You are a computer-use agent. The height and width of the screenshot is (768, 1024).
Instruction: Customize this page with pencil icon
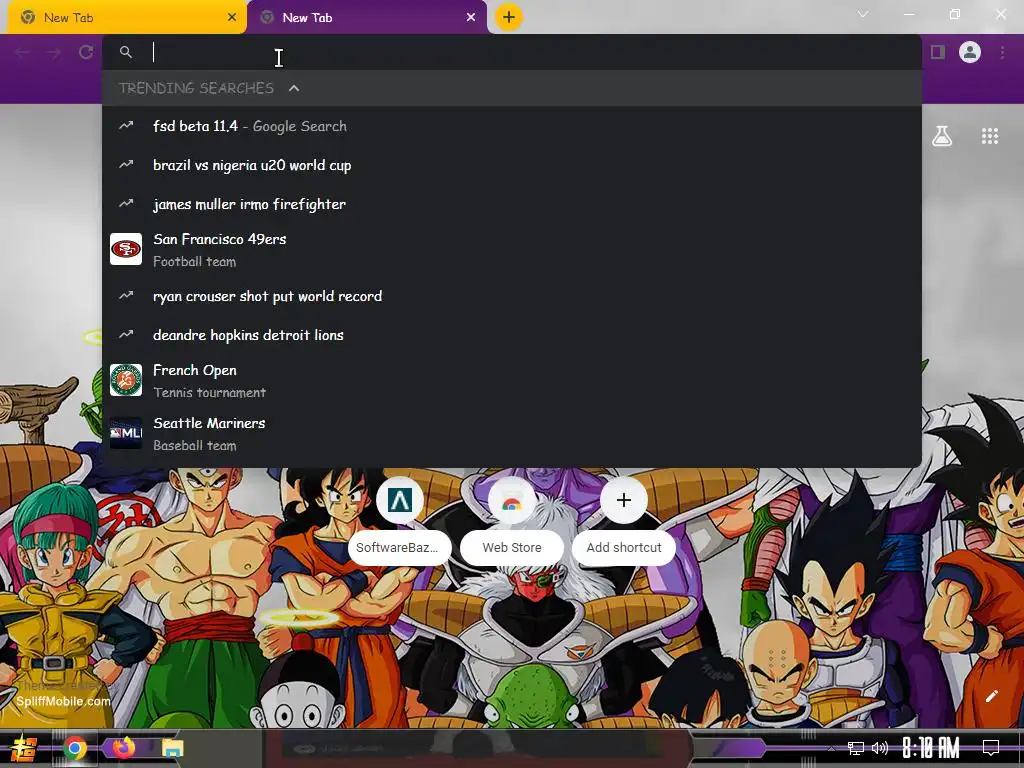(991, 696)
